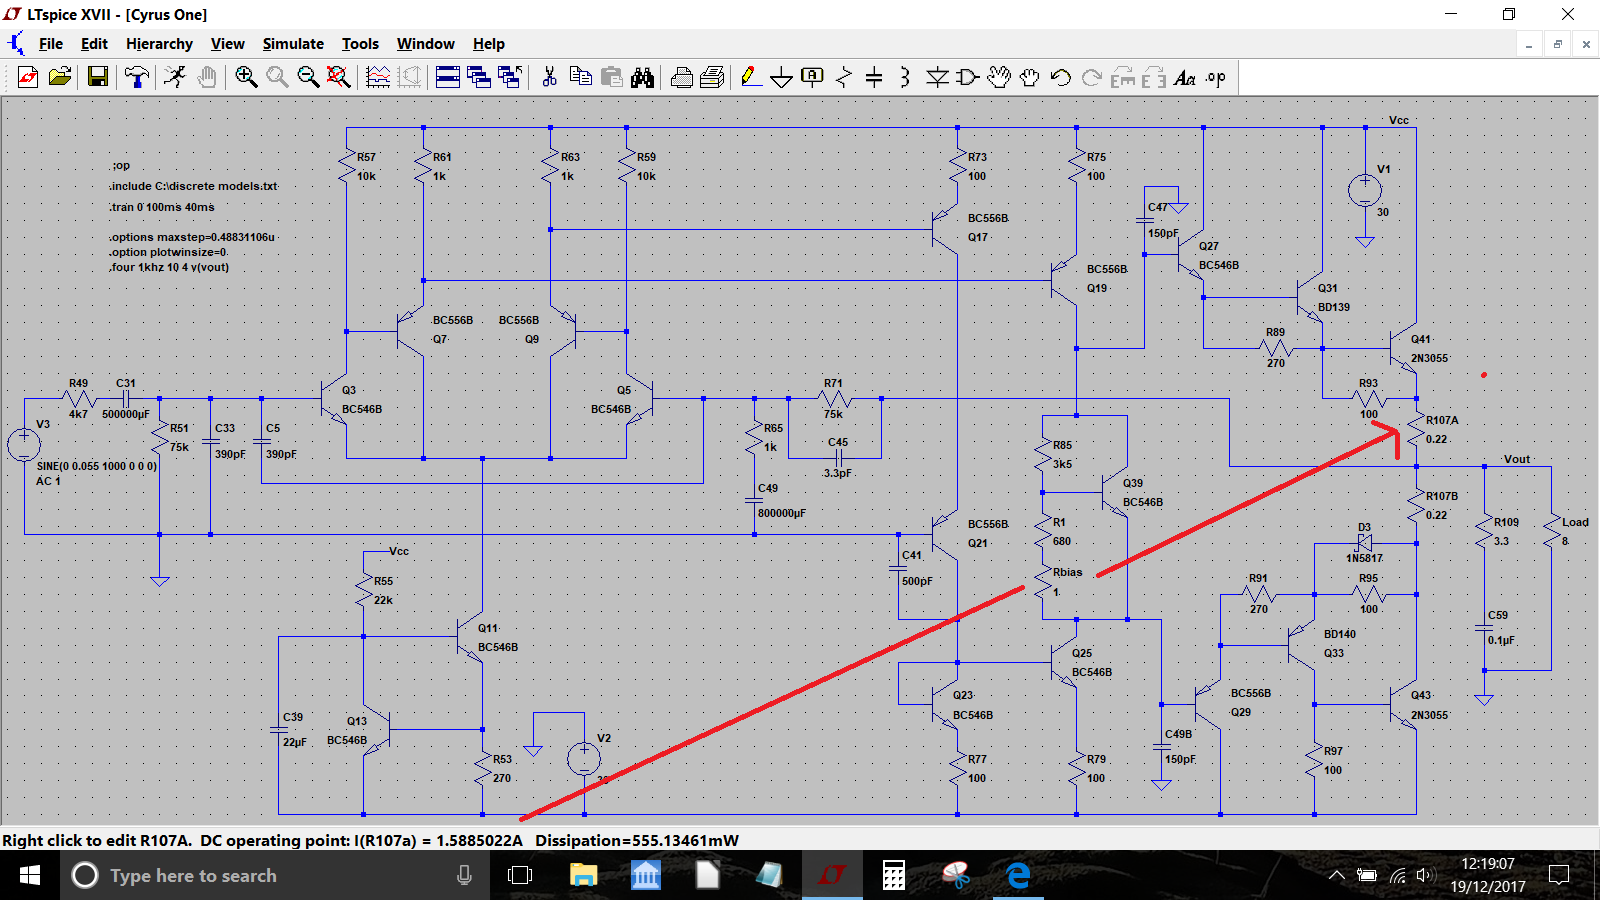Click the cascade windows icon
Screen dimensions: 1600x900
(479, 77)
